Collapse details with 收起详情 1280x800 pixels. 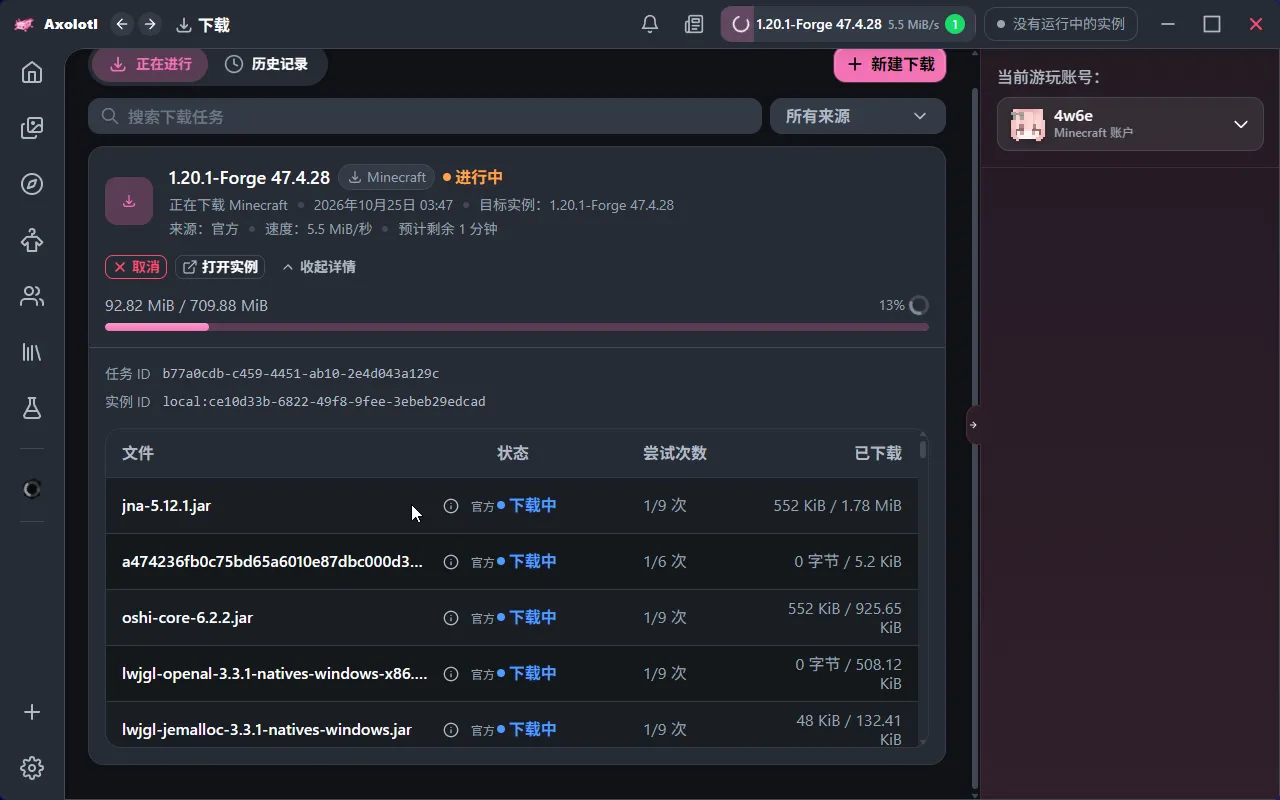(x=318, y=267)
